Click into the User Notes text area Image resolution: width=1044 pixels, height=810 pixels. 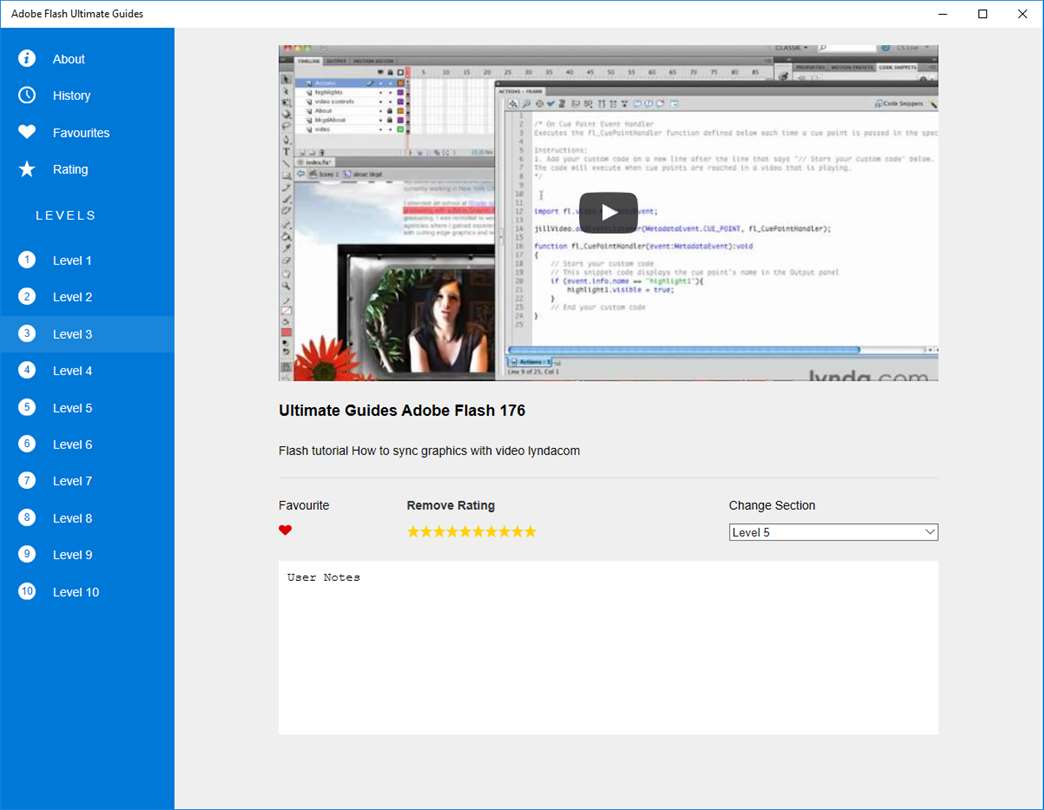609,648
